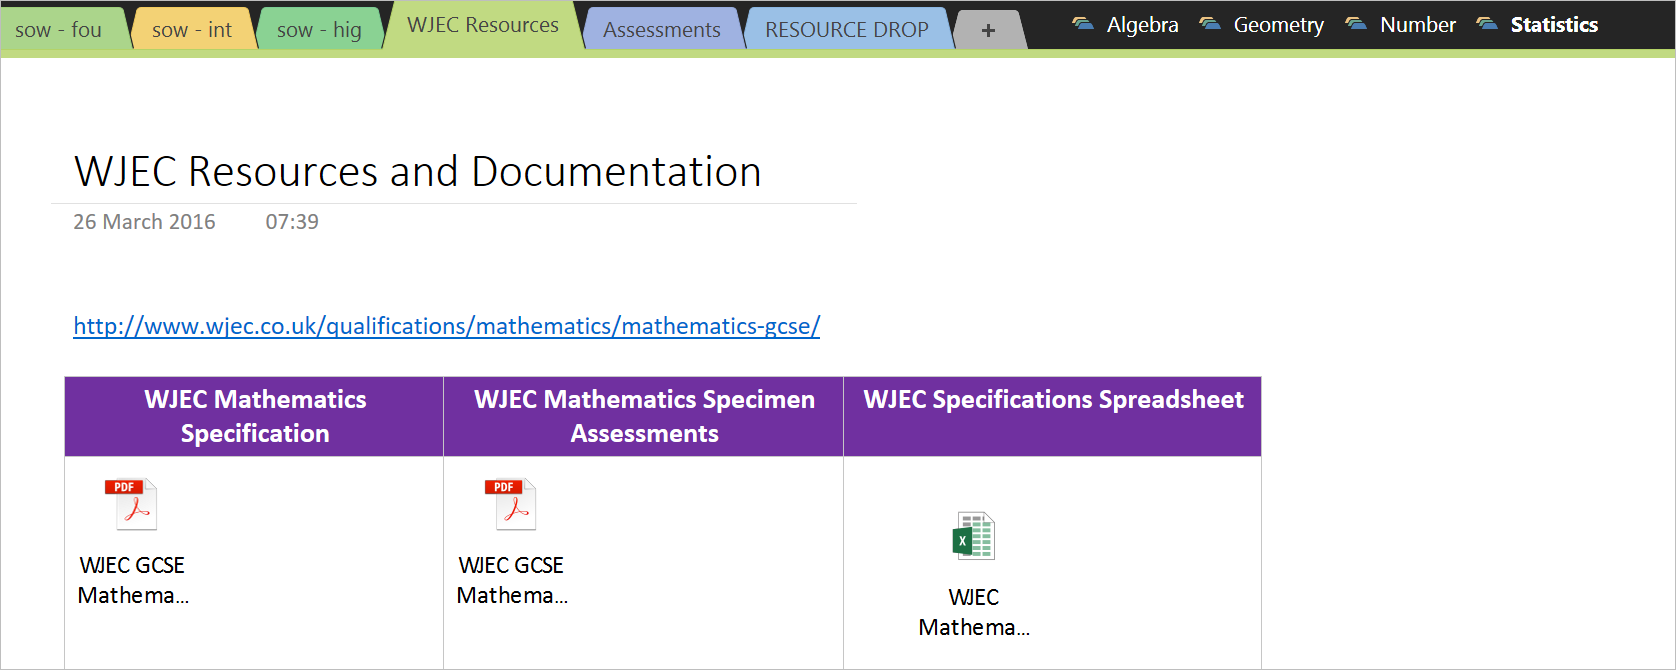Viewport: 1676px width, 670px height.
Task: Go to the RESOURCE DROP tab
Action: (846, 30)
